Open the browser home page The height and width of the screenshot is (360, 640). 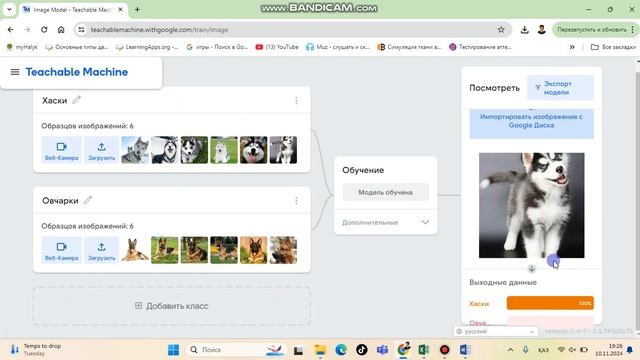pyautogui.click(x=61, y=30)
